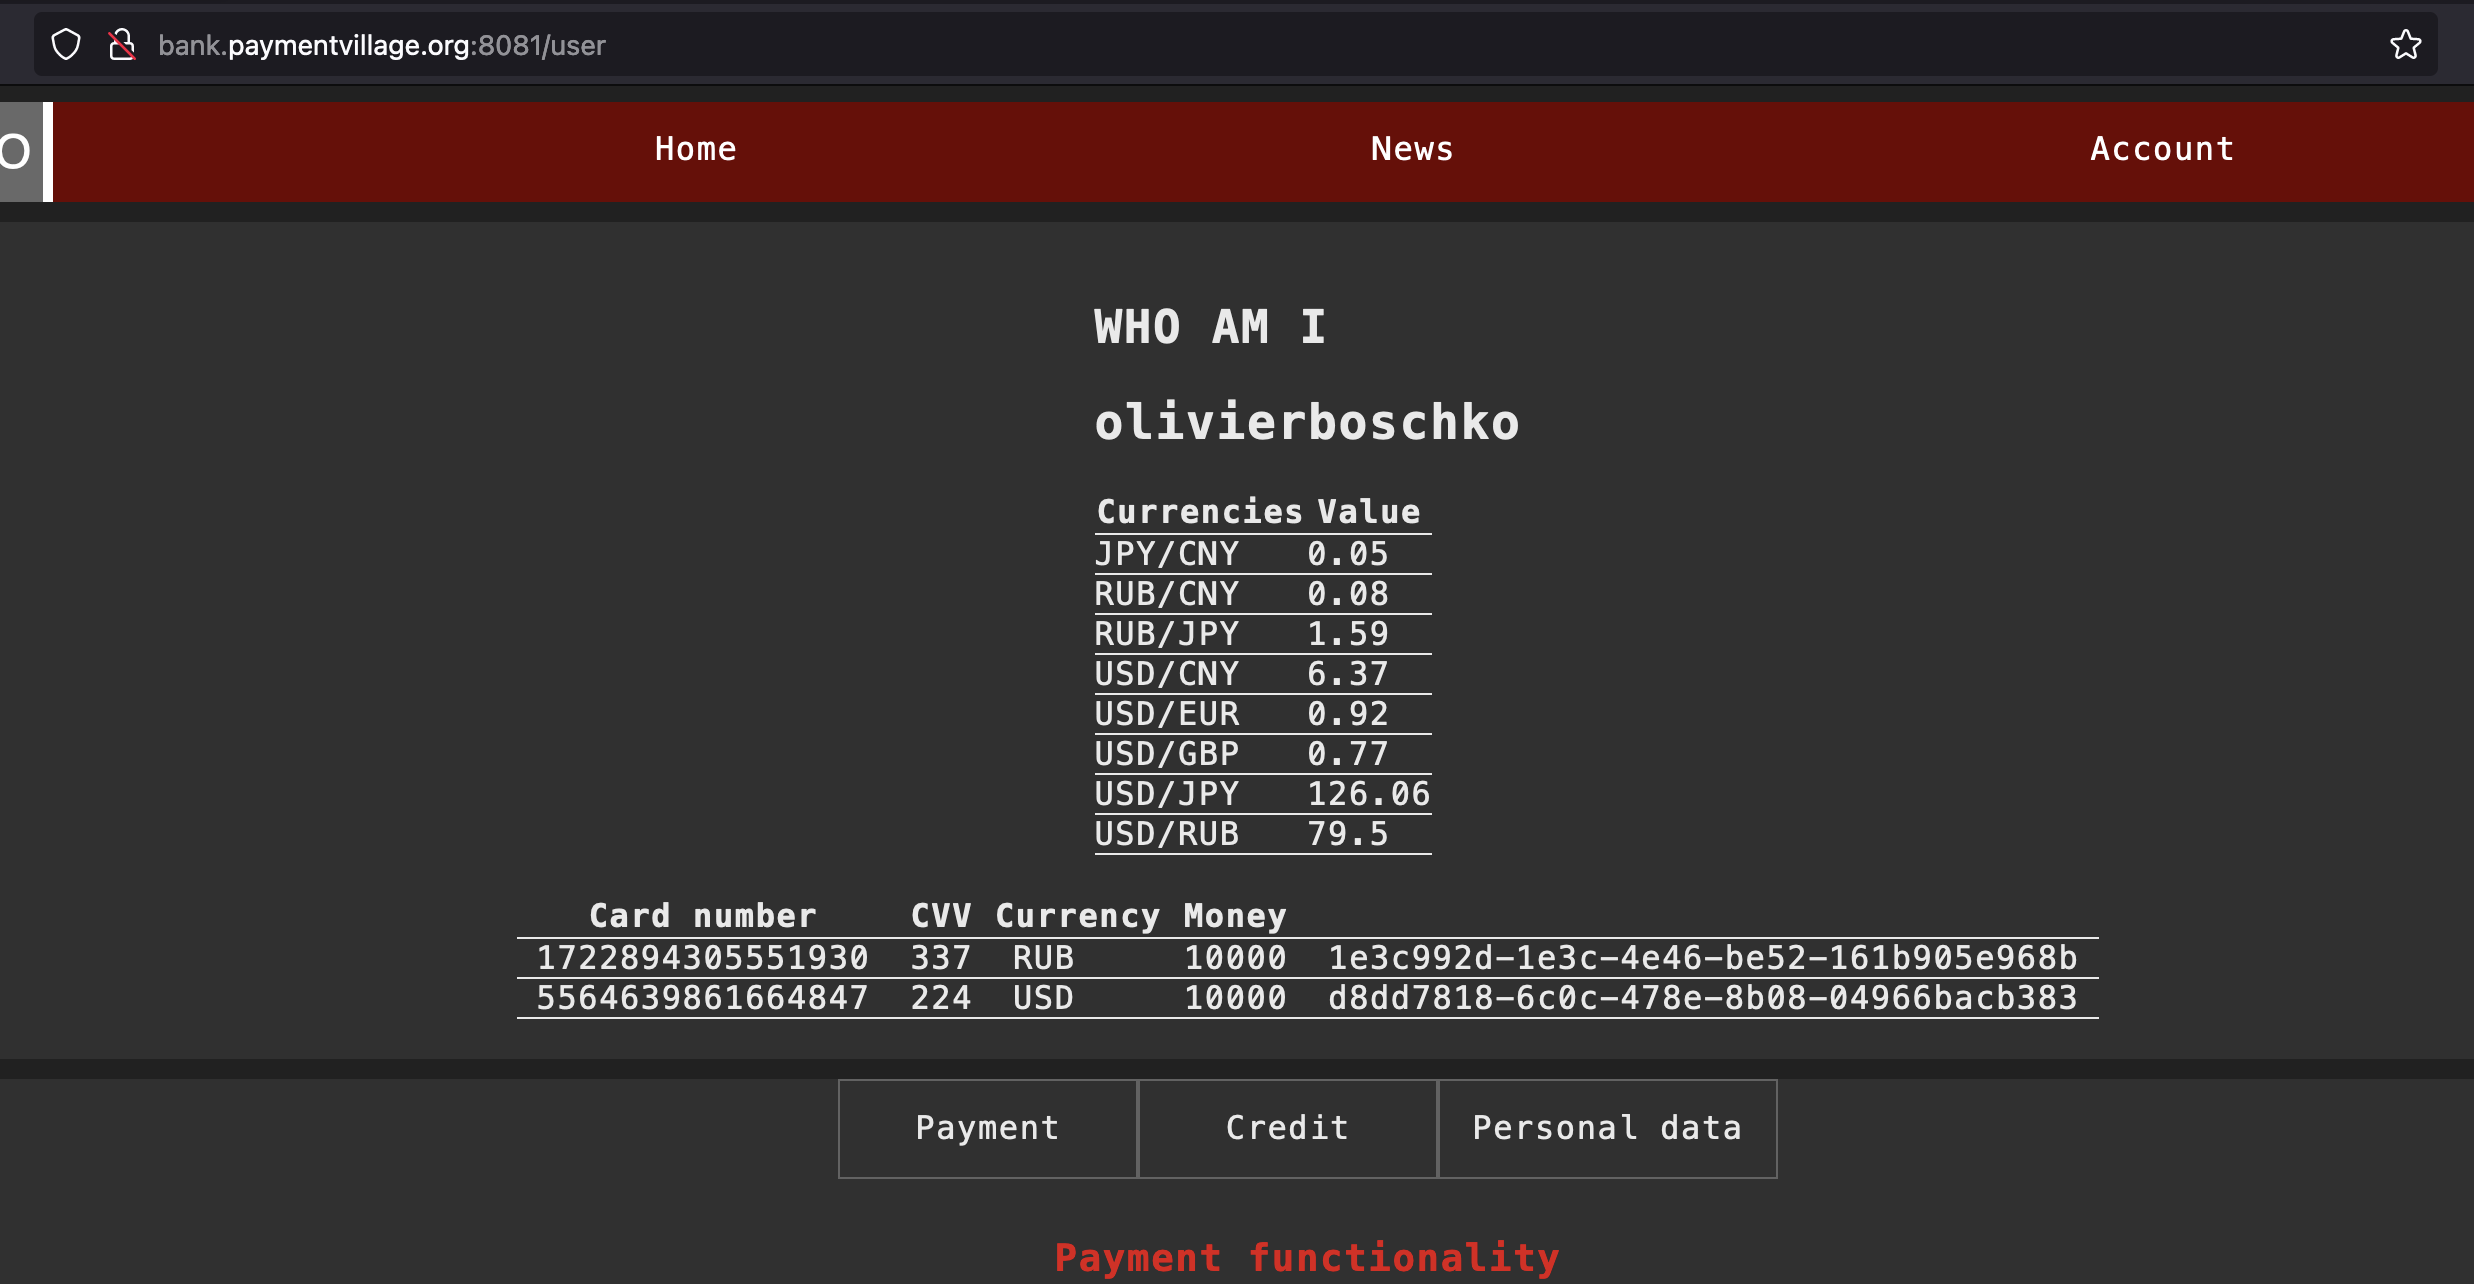Open the Home menu item
The image size is (2474, 1284).
pos(695,149)
